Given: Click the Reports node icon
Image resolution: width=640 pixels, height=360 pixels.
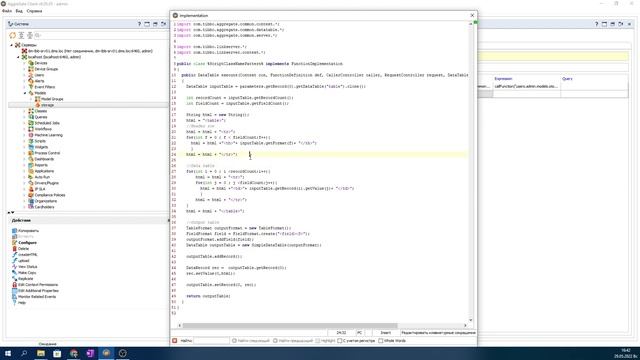Looking at the screenshot, I should coord(31,165).
